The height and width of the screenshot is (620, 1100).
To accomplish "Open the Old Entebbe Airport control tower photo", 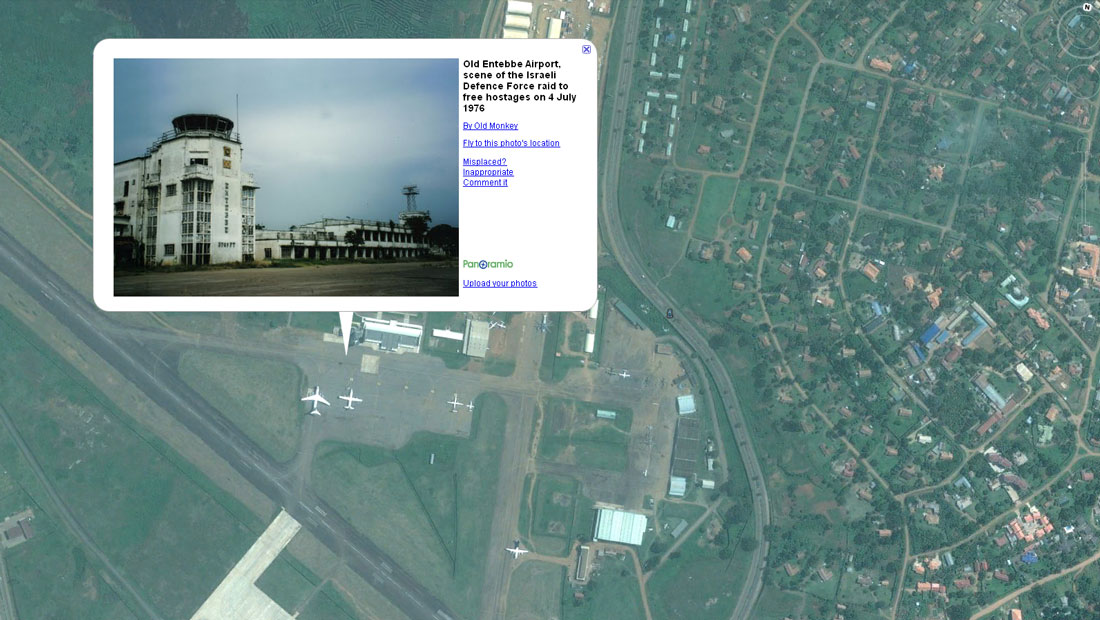I will pos(286,177).
